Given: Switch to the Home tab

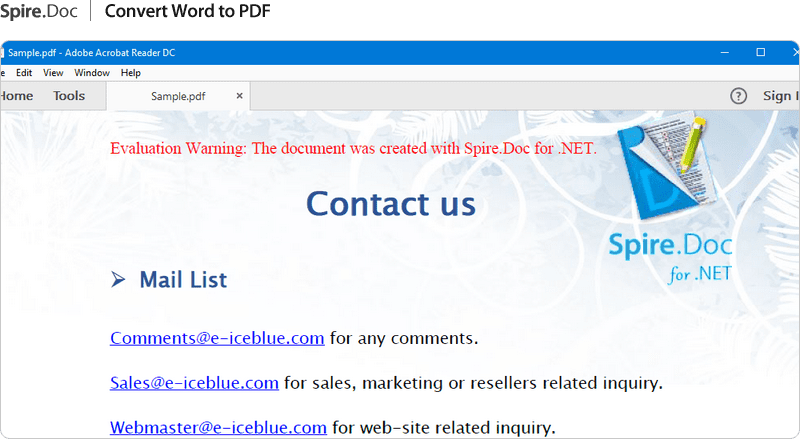Looking at the screenshot, I should [x=16, y=96].
